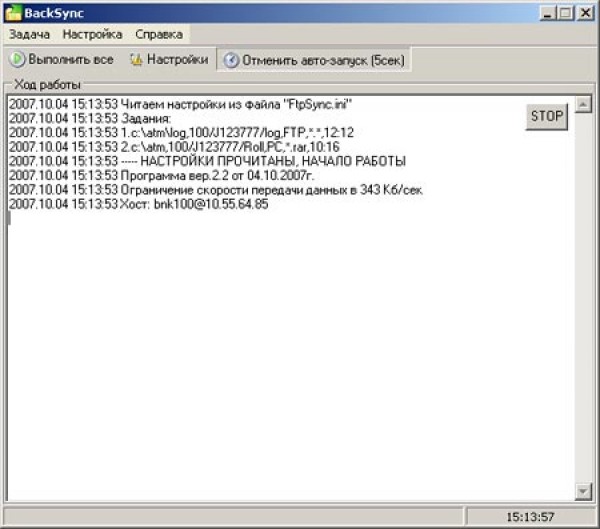Click the log scrollbar track
This screenshot has height=529, width=600.
583,299
